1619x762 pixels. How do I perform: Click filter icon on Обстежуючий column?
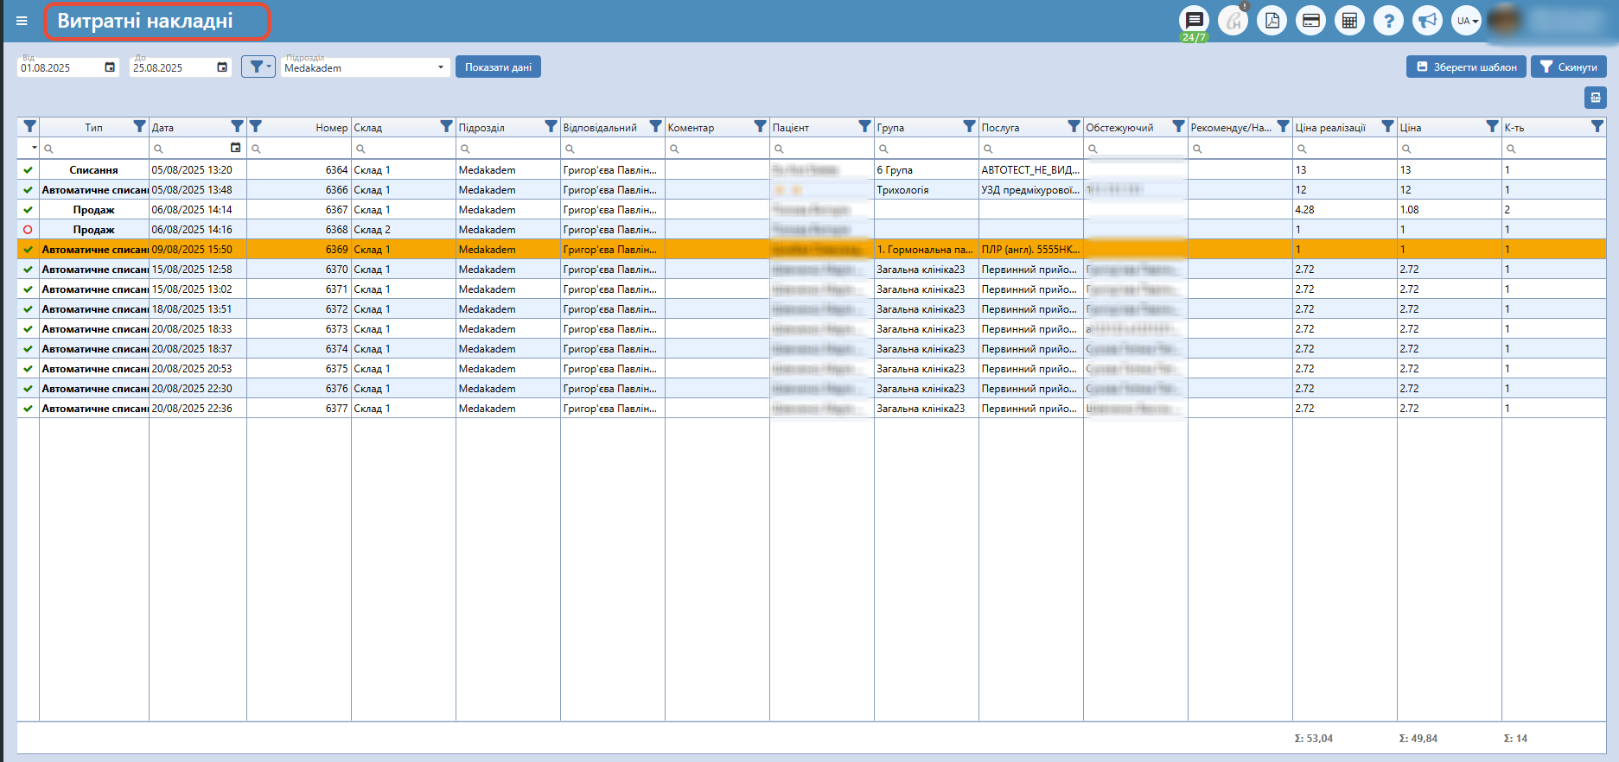coord(1178,127)
